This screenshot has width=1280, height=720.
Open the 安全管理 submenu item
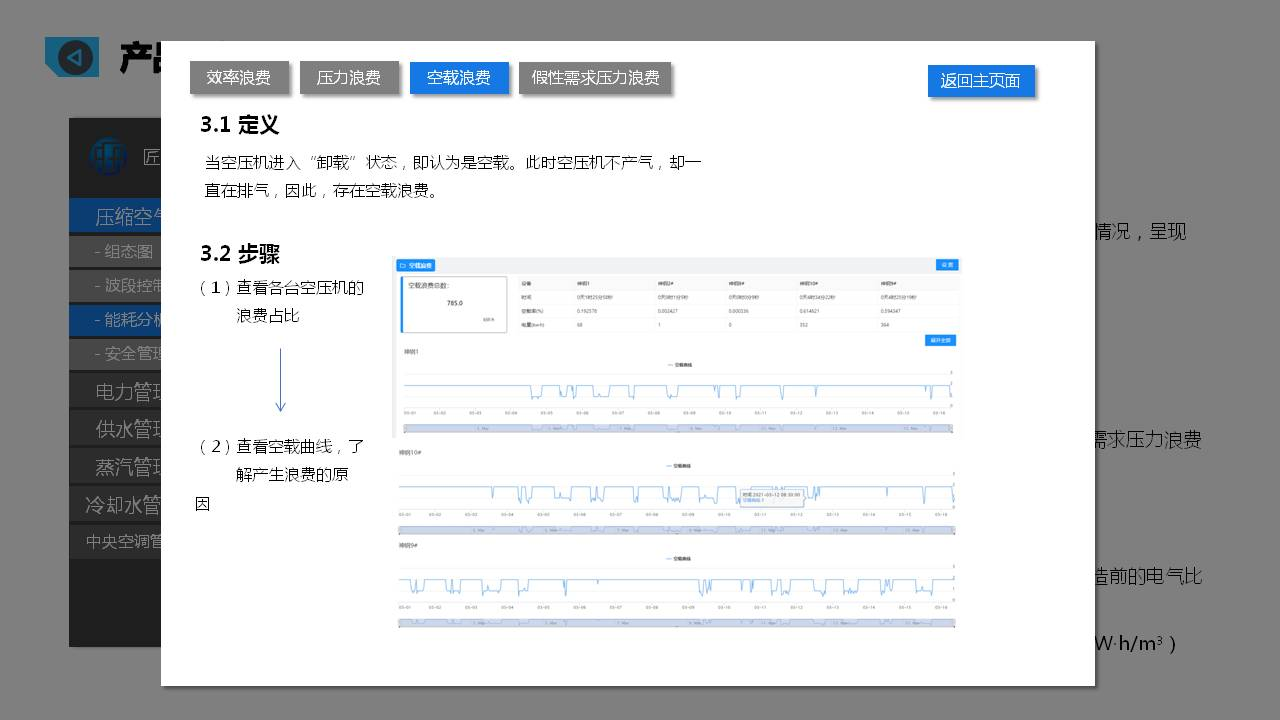pyautogui.click(x=128, y=354)
